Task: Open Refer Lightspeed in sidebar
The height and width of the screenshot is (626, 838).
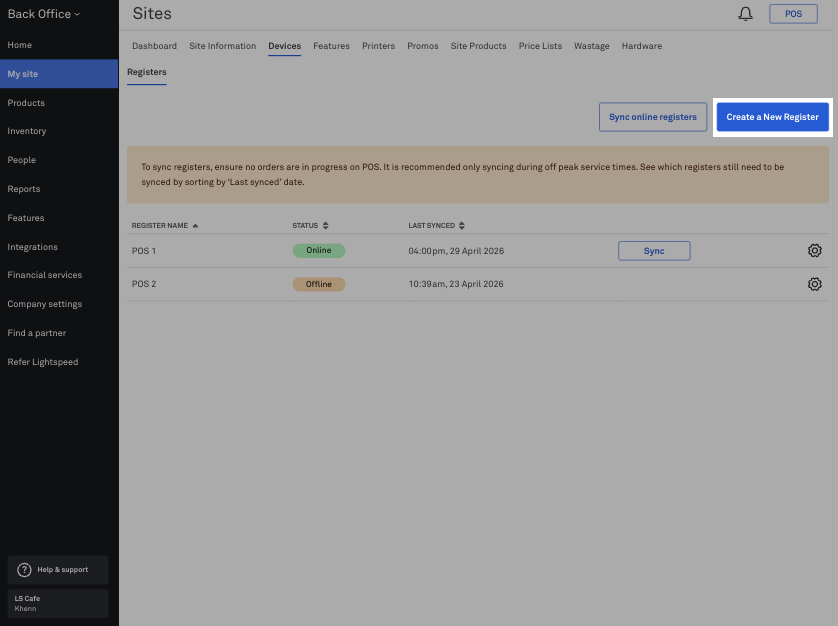Action: coord(59,362)
